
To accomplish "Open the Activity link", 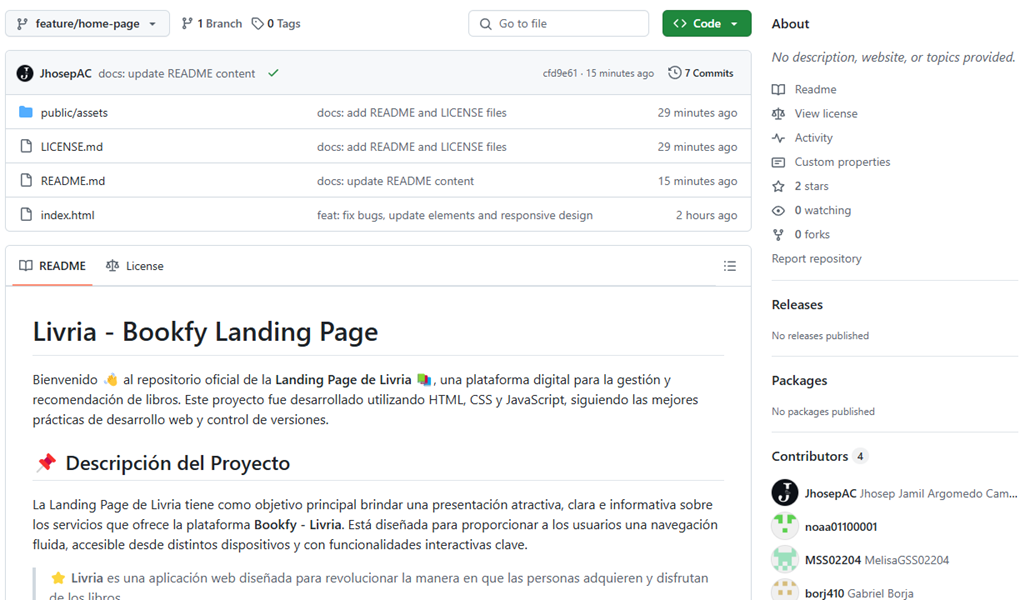I will click(x=813, y=138).
